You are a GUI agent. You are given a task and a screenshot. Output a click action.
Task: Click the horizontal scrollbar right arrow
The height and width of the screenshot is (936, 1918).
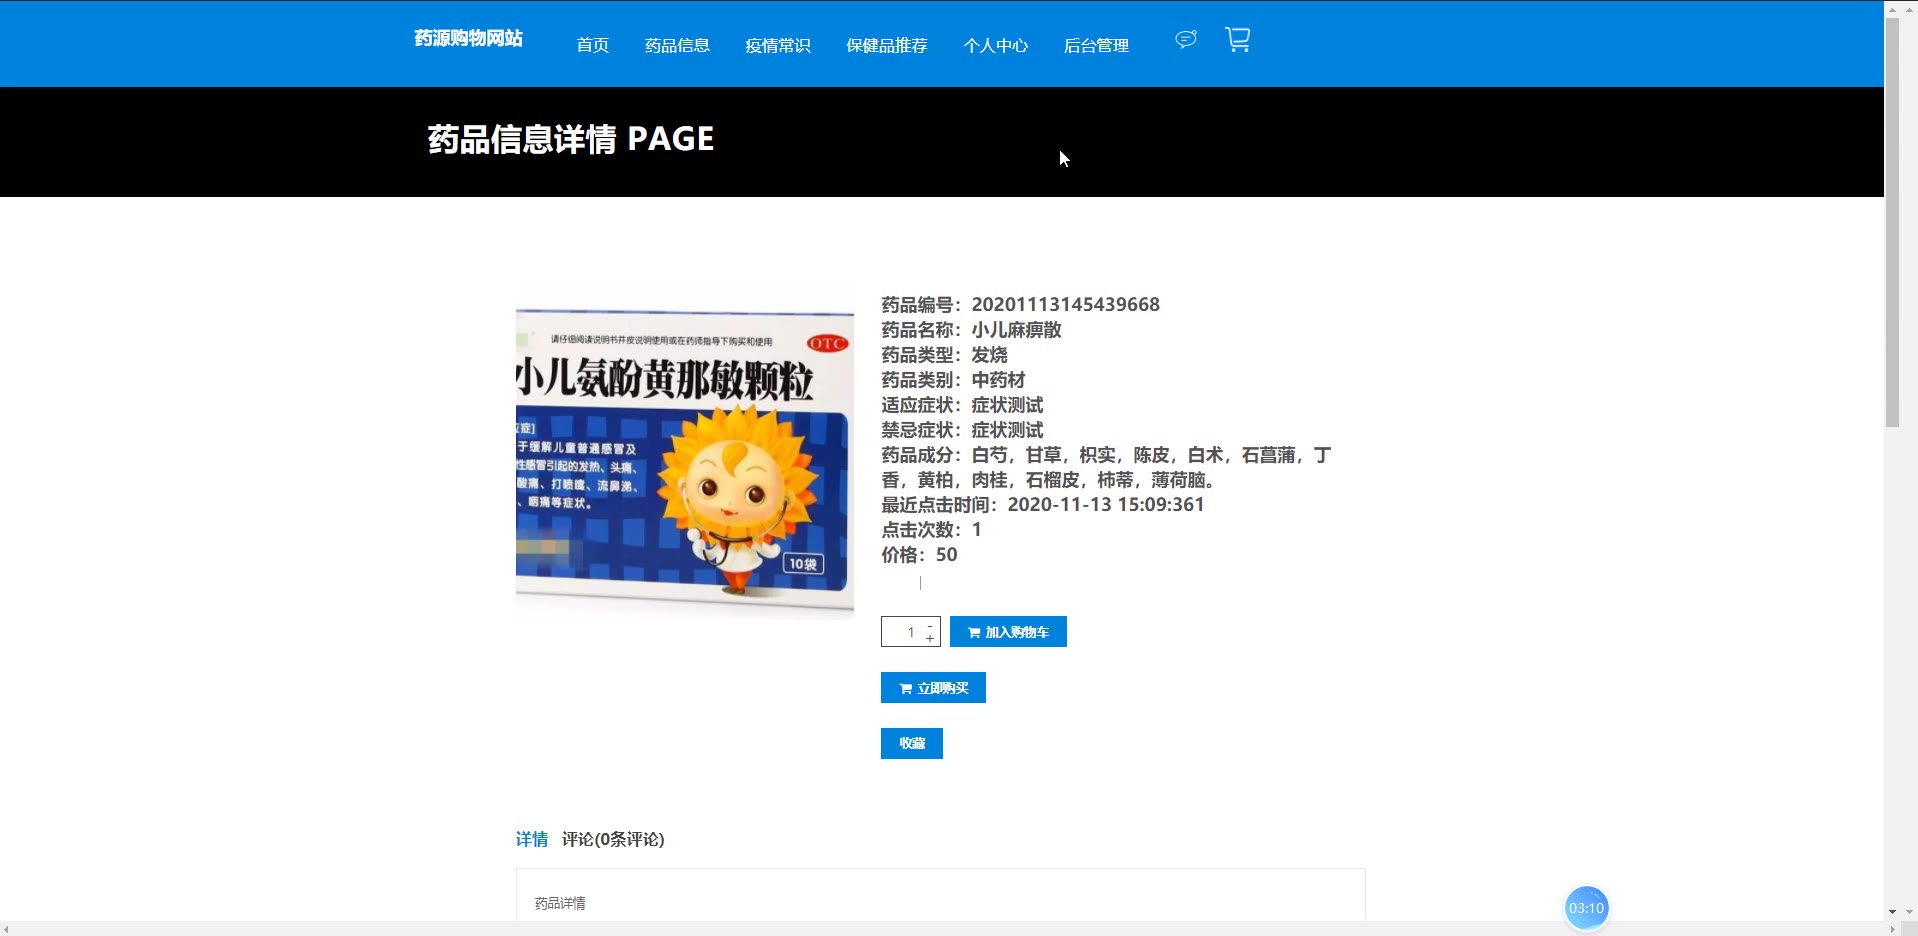pos(1892,929)
